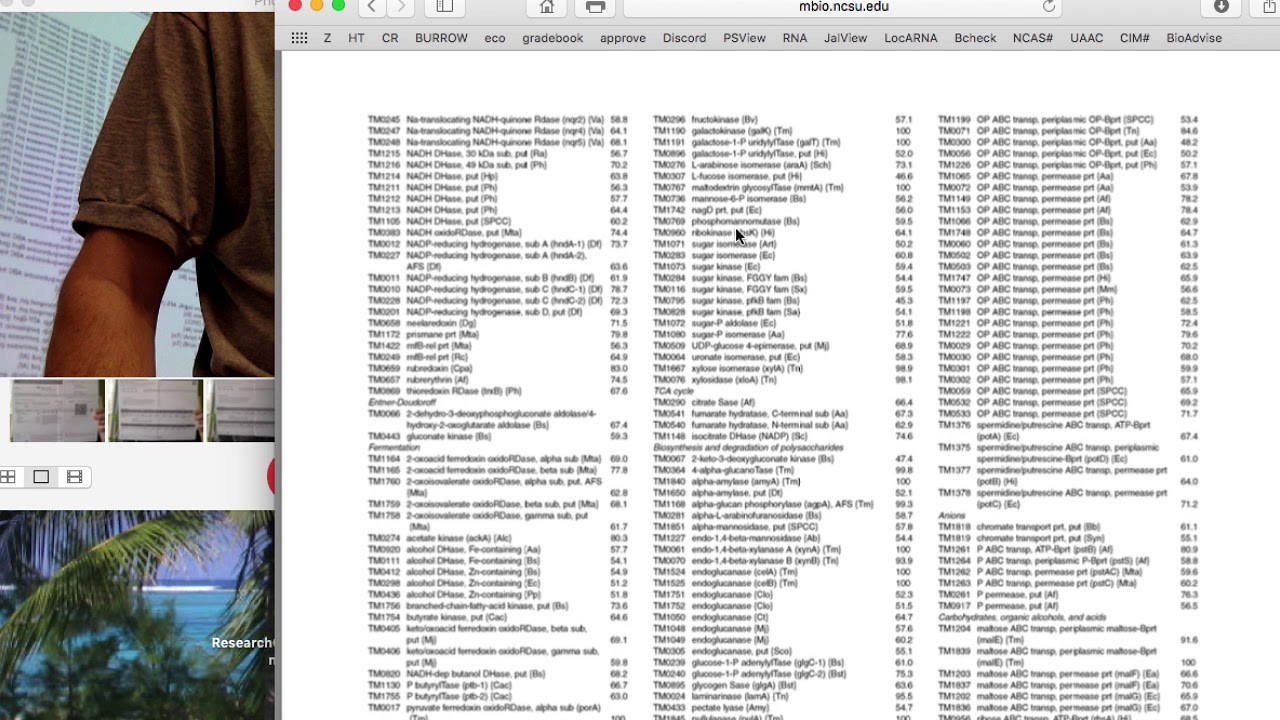
Task: Click the 'Fermentation' section heading
Action: pos(394,448)
